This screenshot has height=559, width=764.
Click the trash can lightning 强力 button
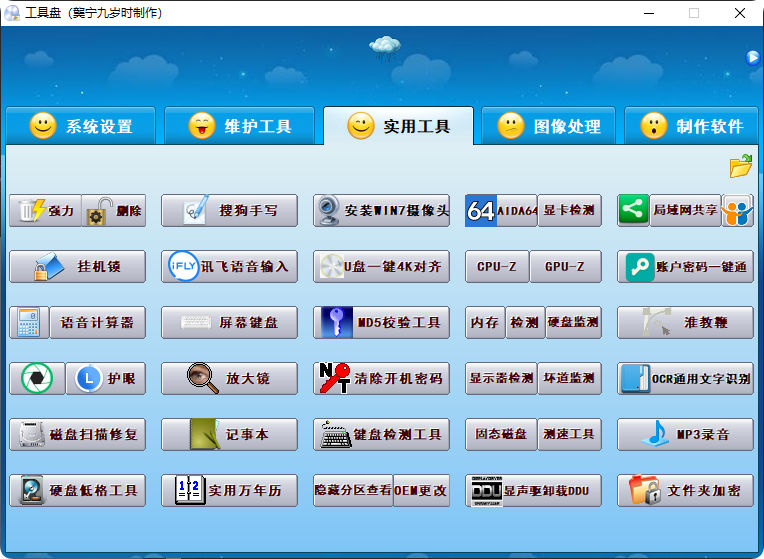pos(45,211)
